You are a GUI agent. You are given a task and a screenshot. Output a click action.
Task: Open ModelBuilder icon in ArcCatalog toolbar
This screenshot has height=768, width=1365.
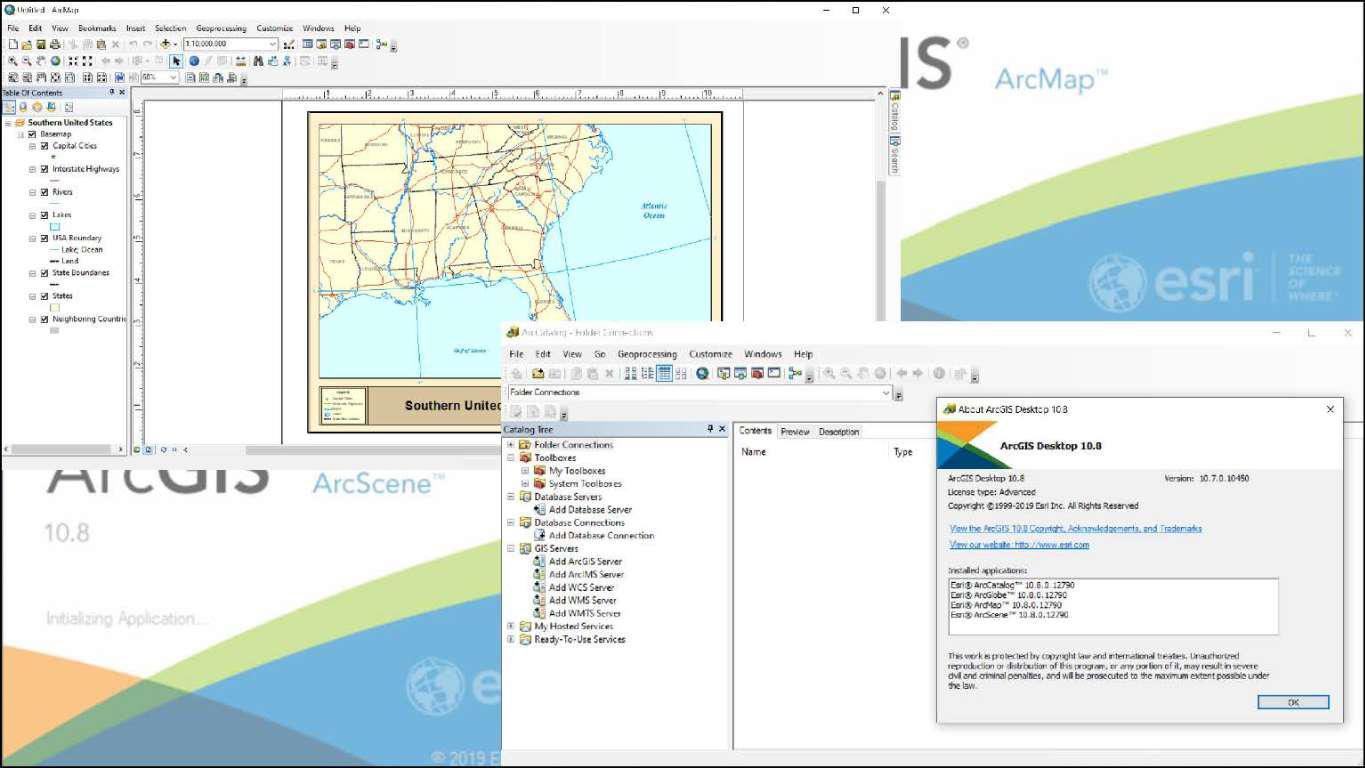[x=795, y=374]
